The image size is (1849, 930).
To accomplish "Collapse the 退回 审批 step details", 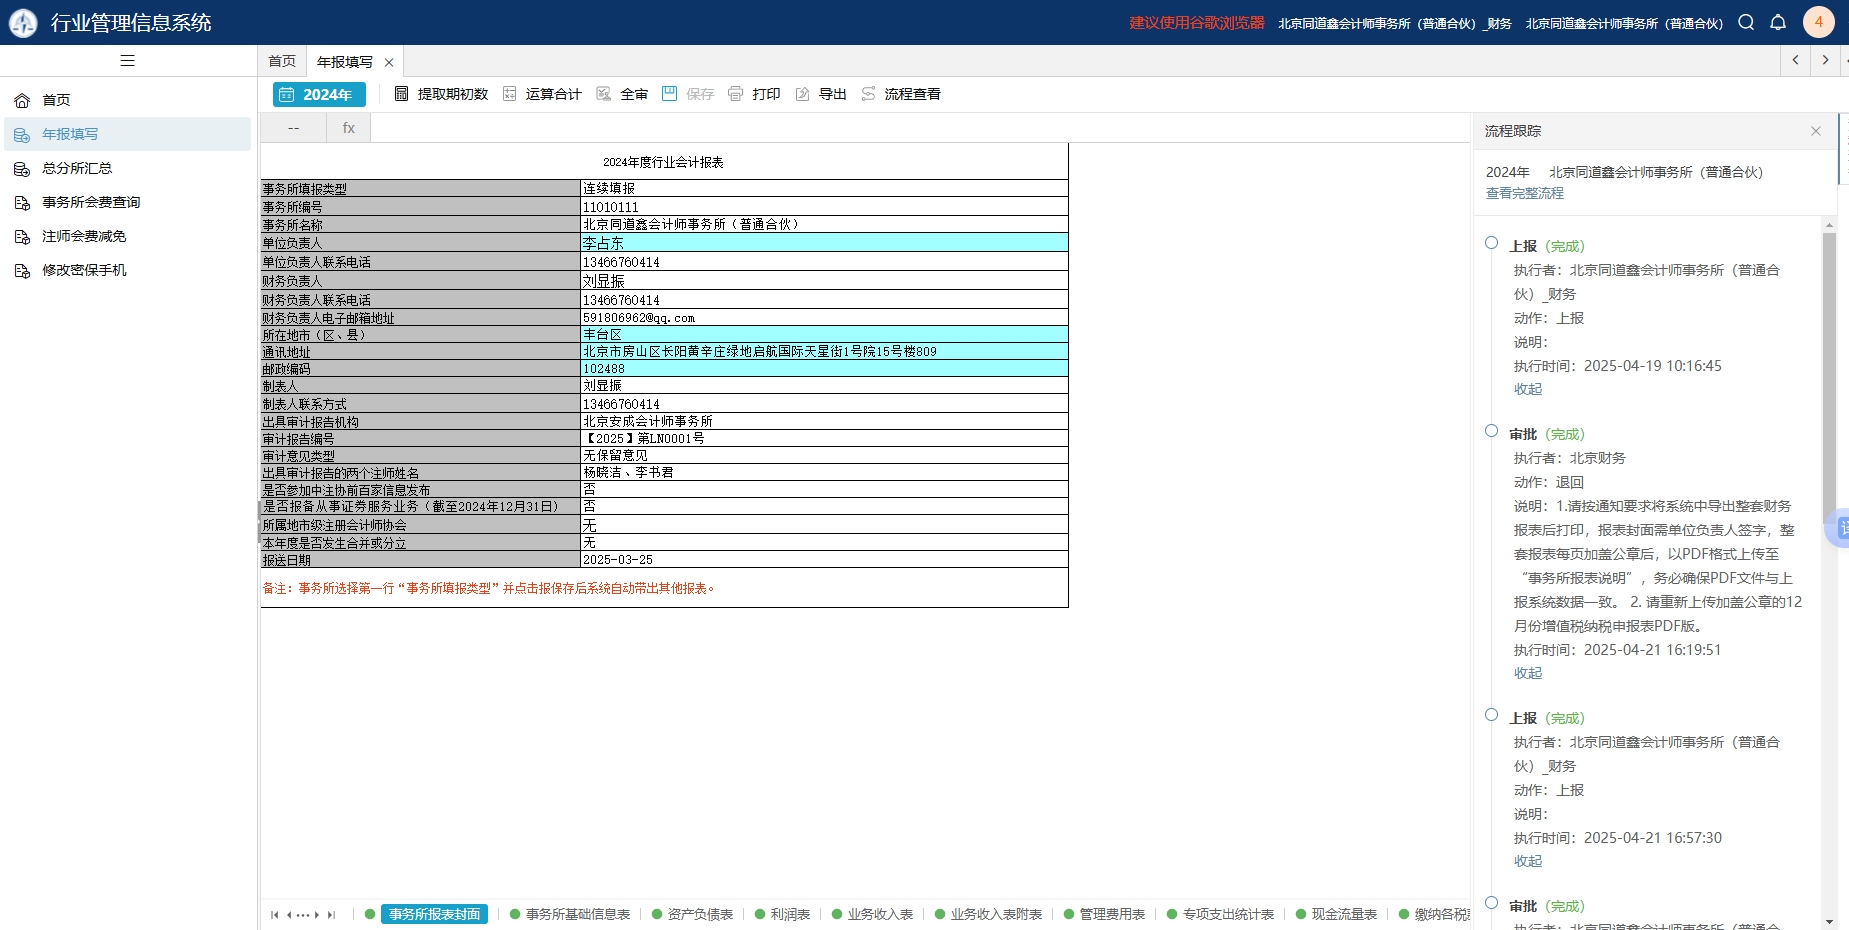I will click(1527, 673).
